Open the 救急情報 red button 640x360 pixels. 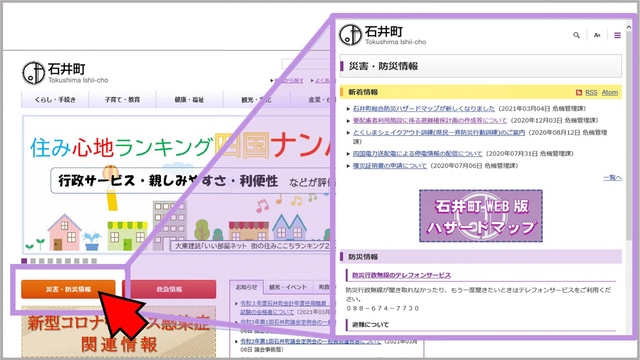169,289
